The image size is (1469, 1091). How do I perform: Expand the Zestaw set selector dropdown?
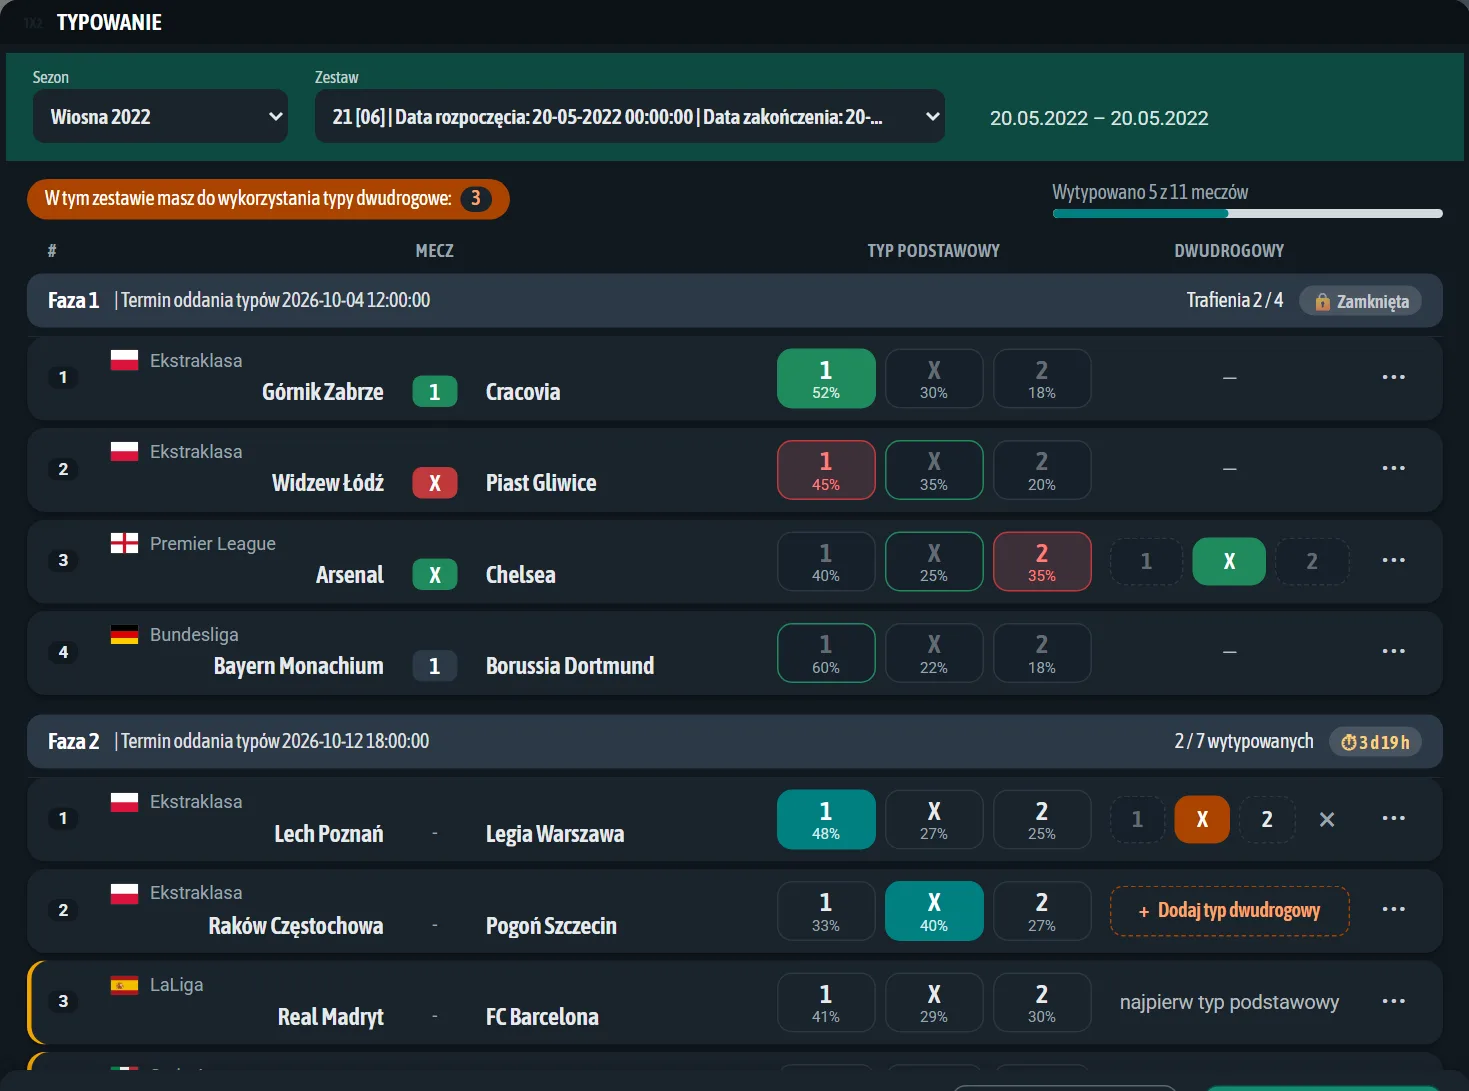630,116
